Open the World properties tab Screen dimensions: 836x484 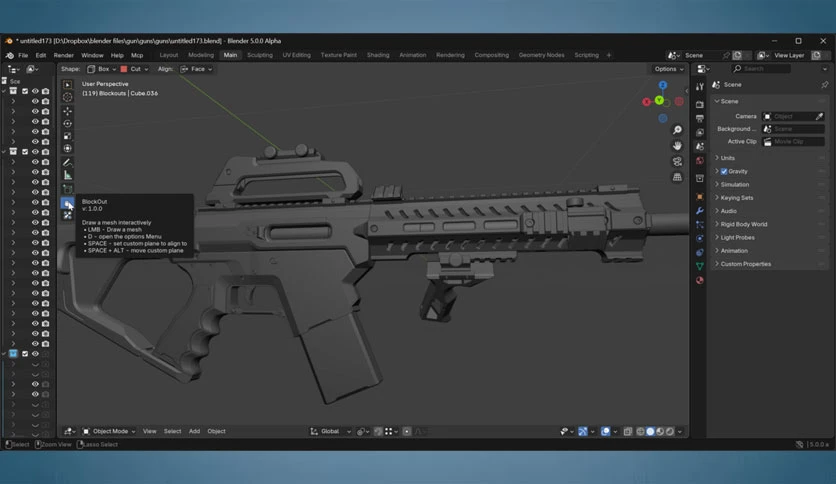click(700, 160)
